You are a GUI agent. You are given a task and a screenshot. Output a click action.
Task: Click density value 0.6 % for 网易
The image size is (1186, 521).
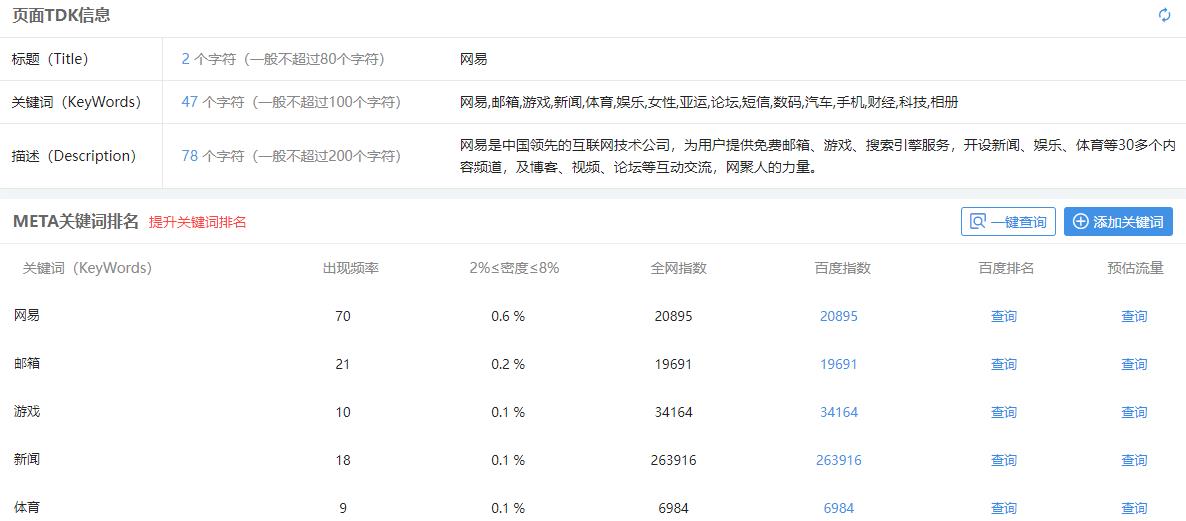coord(508,316)
